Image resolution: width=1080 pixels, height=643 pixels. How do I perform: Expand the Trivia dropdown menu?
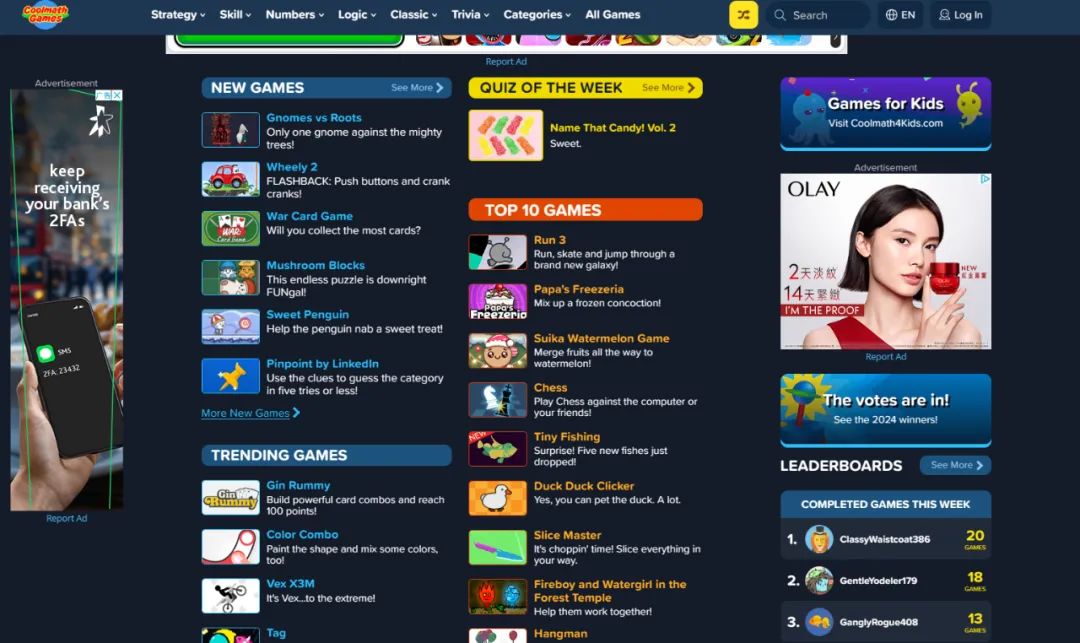(x=470, y=14)
